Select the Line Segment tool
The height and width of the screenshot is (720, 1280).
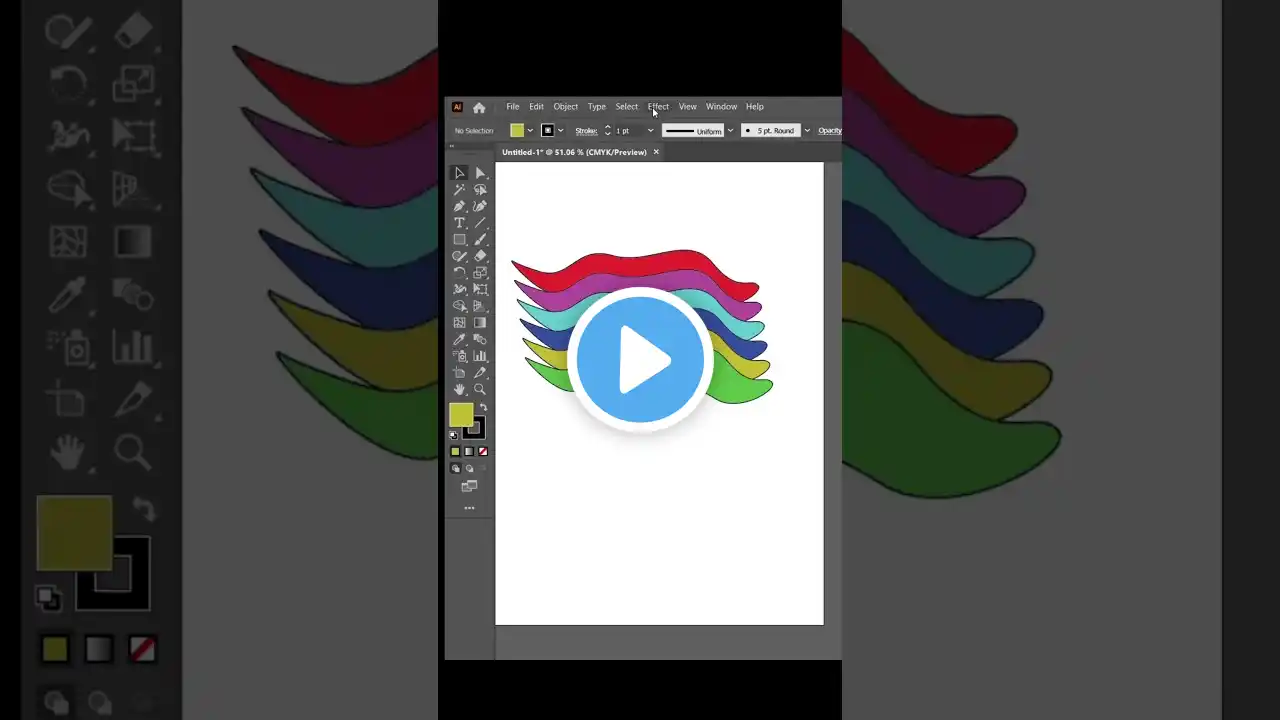click(480, 223)
